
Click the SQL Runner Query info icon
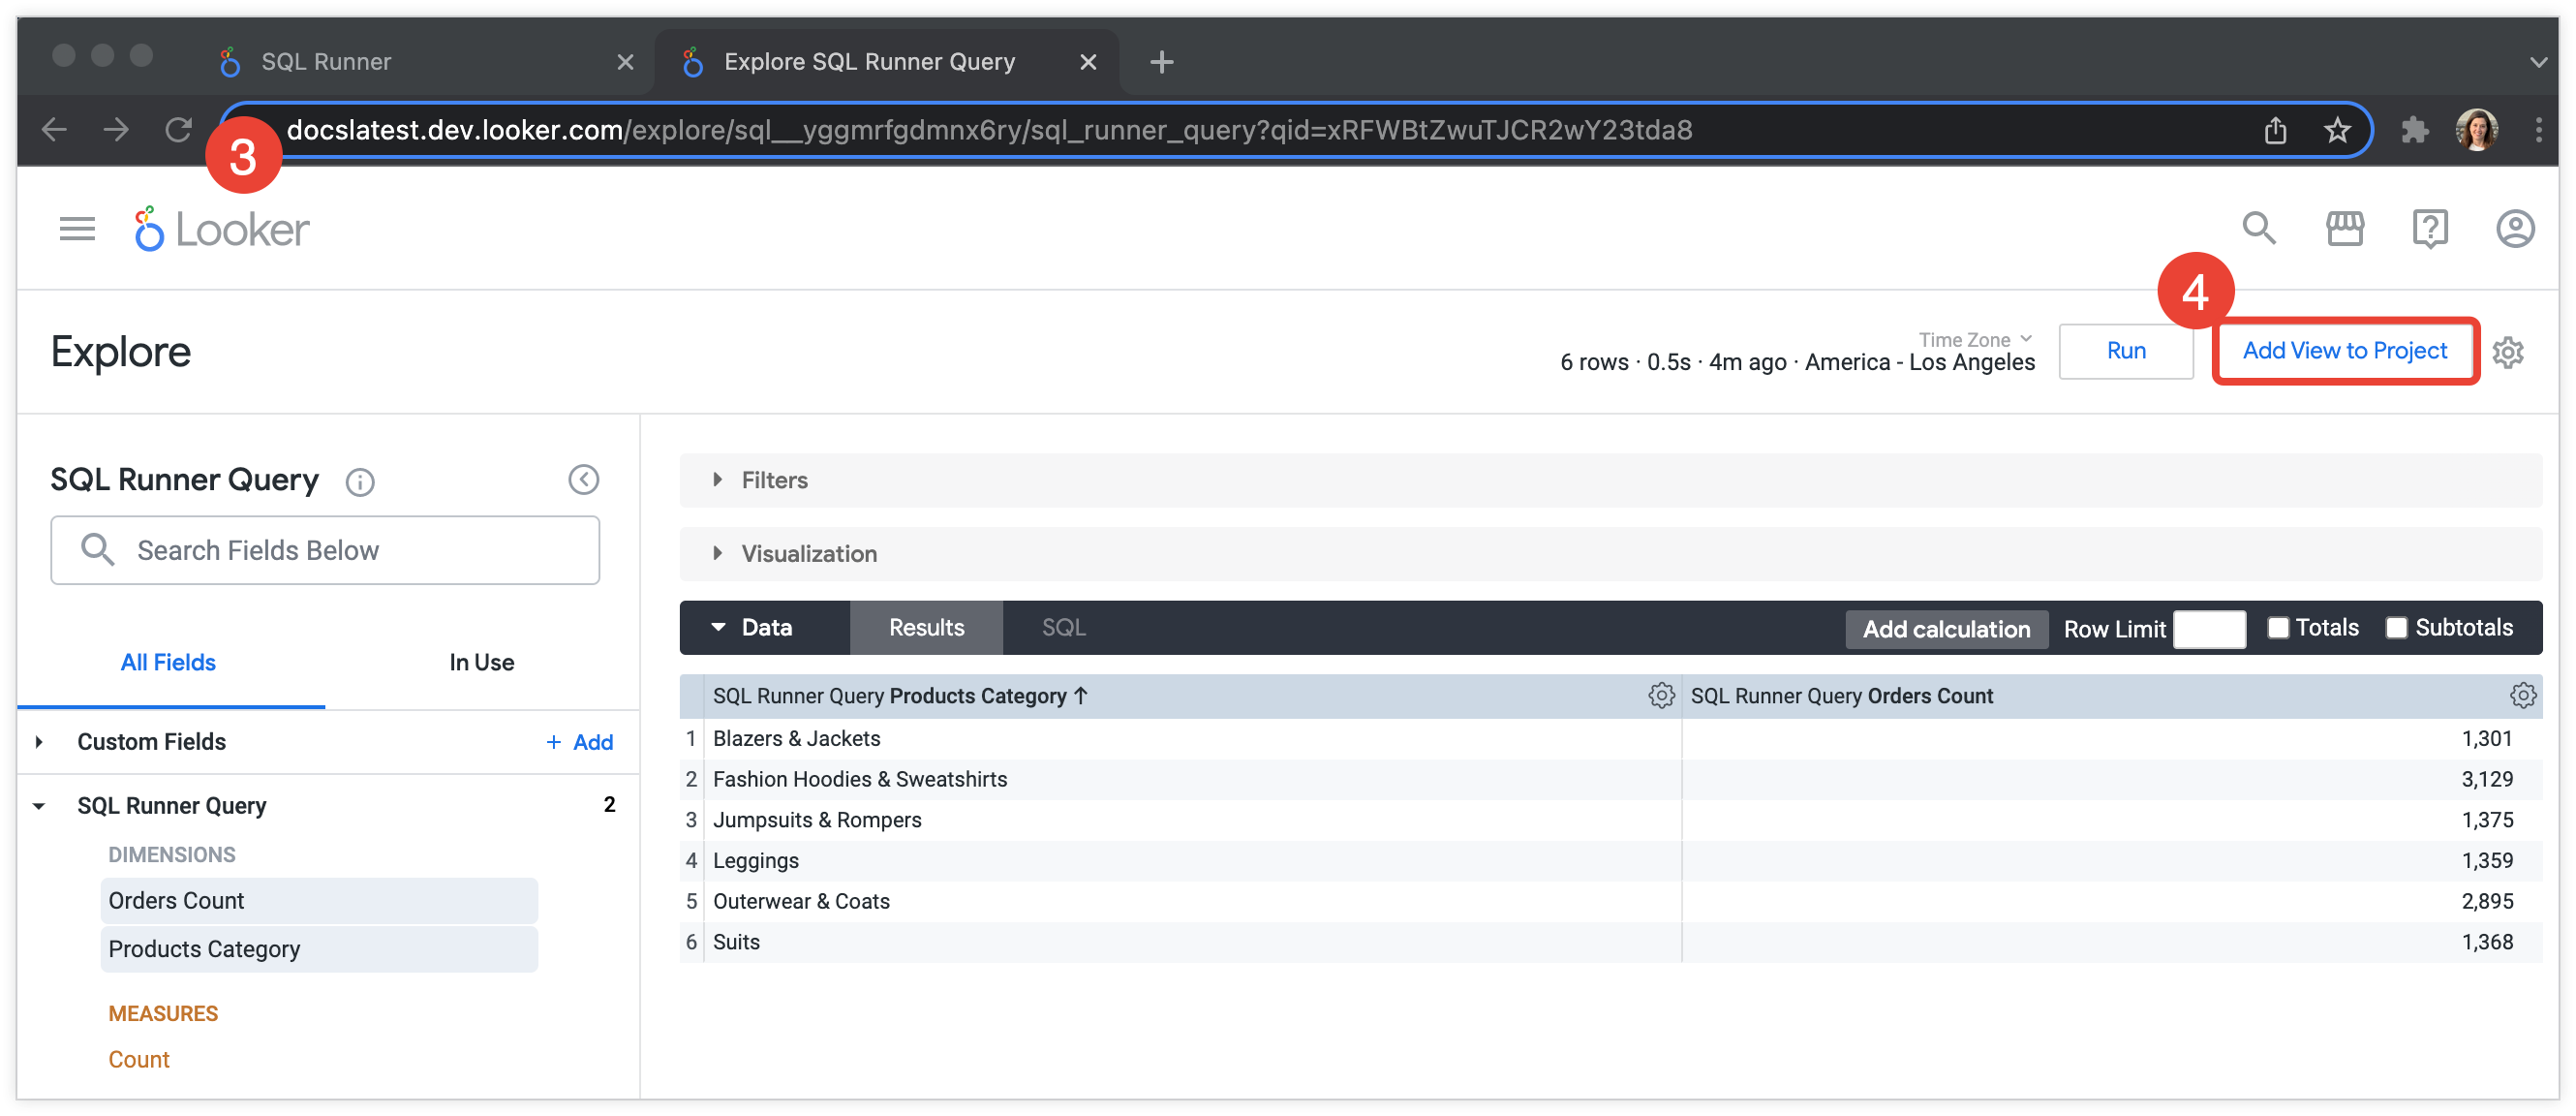(x=360, y=483)
